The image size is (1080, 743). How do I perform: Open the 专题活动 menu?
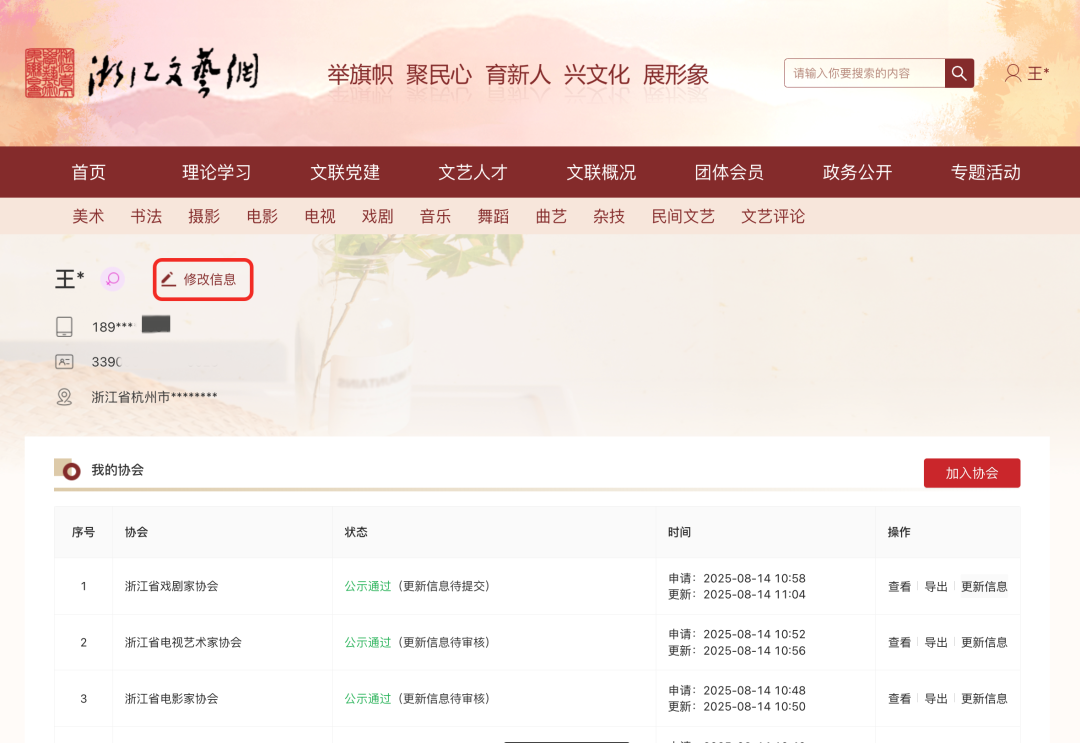point(986,172)
